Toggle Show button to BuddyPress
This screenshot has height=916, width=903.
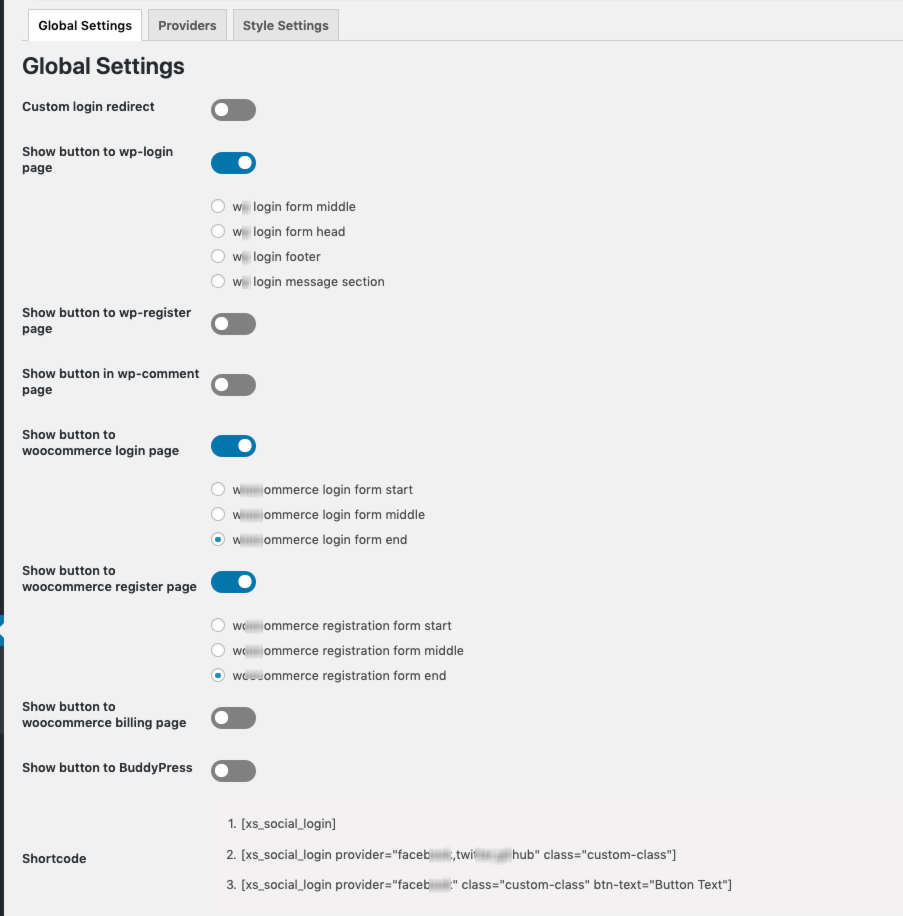233,771
